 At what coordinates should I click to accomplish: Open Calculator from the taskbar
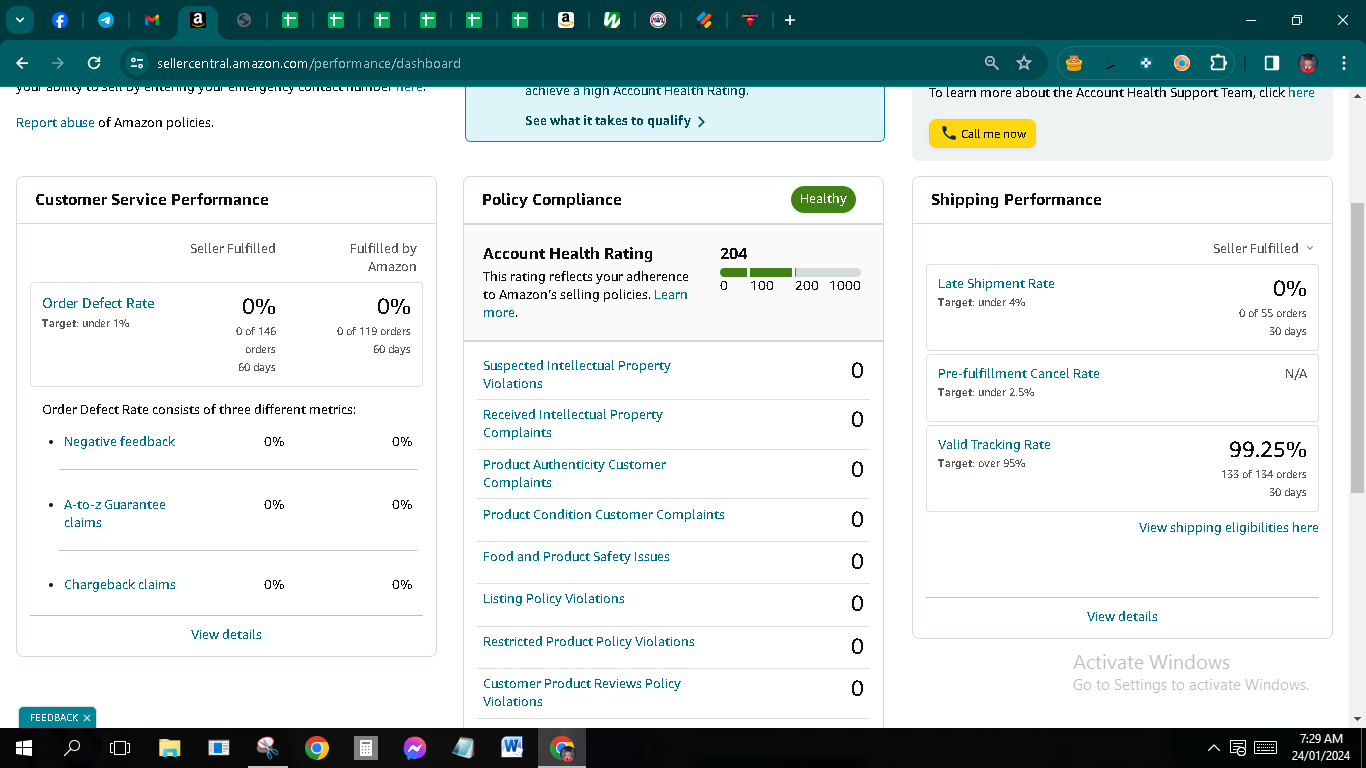366,747
